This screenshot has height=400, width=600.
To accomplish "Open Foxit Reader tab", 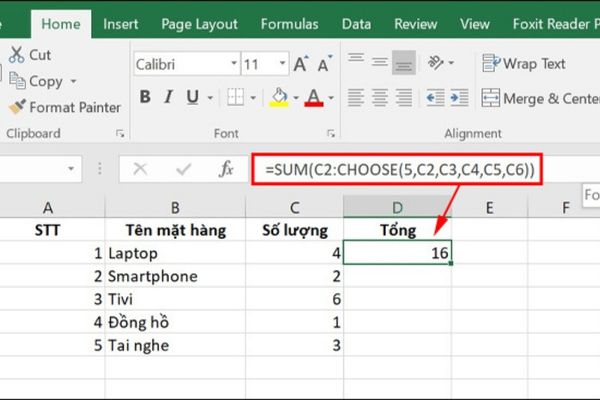I will point(554,24).
